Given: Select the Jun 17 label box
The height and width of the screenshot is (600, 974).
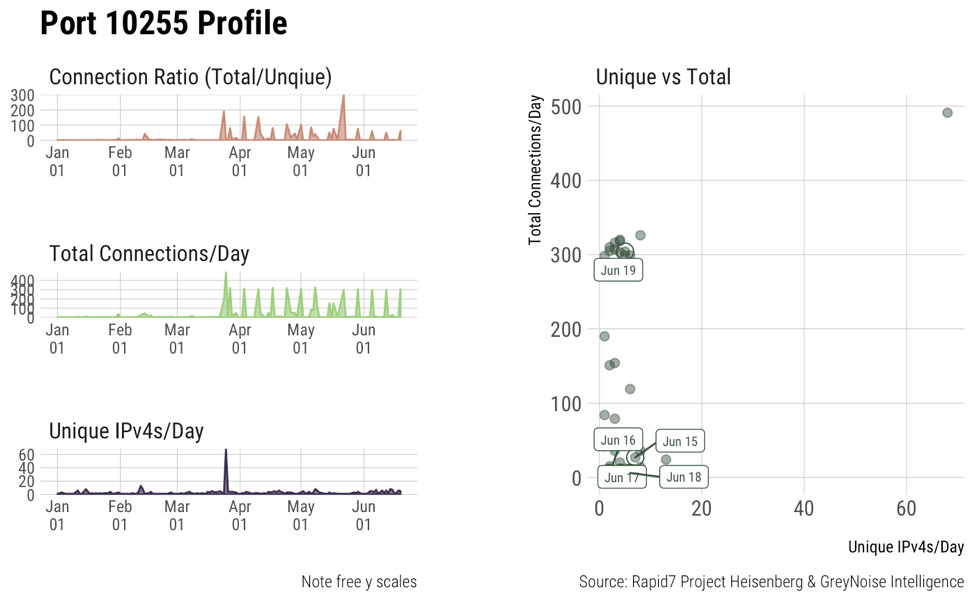Looking at the screenshot, I should pos(621,477).
